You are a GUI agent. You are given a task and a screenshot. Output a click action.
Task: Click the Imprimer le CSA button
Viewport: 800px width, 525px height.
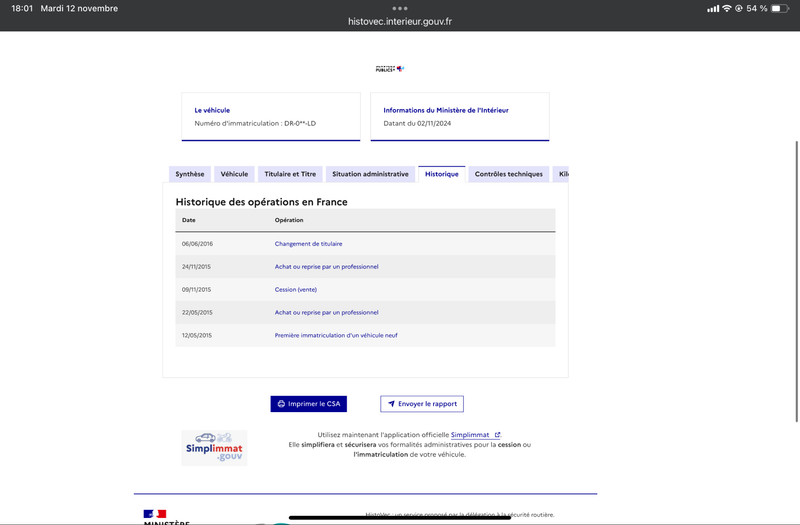(x=309, y=404)
